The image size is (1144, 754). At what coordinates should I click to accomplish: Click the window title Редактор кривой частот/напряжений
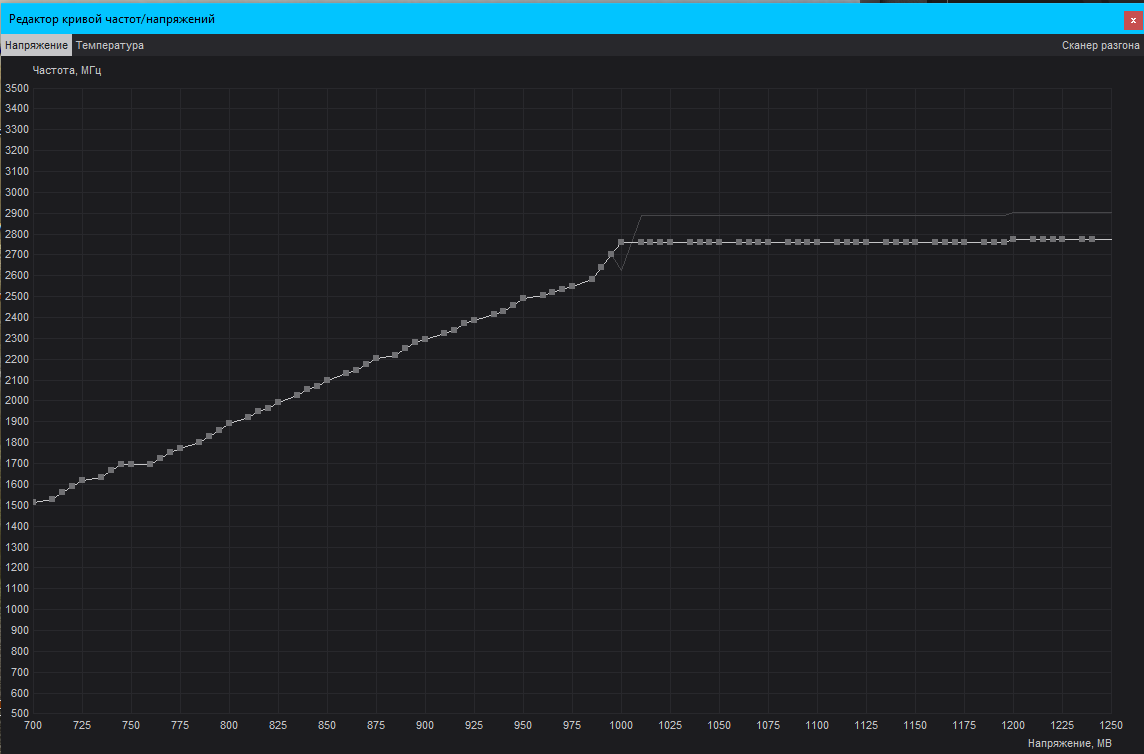tap(112, 19)
